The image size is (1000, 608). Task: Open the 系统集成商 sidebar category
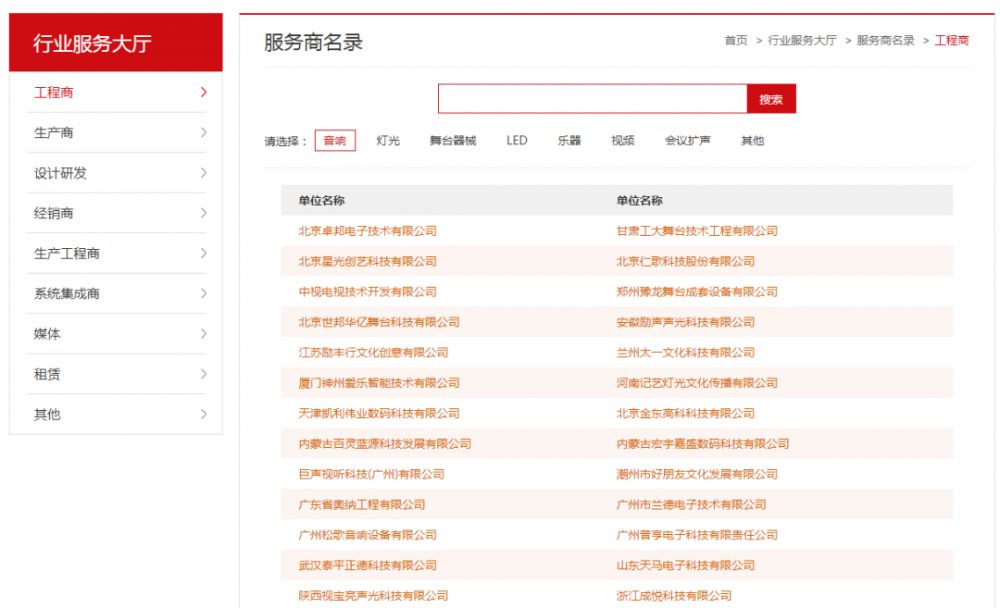pos(66,293)
